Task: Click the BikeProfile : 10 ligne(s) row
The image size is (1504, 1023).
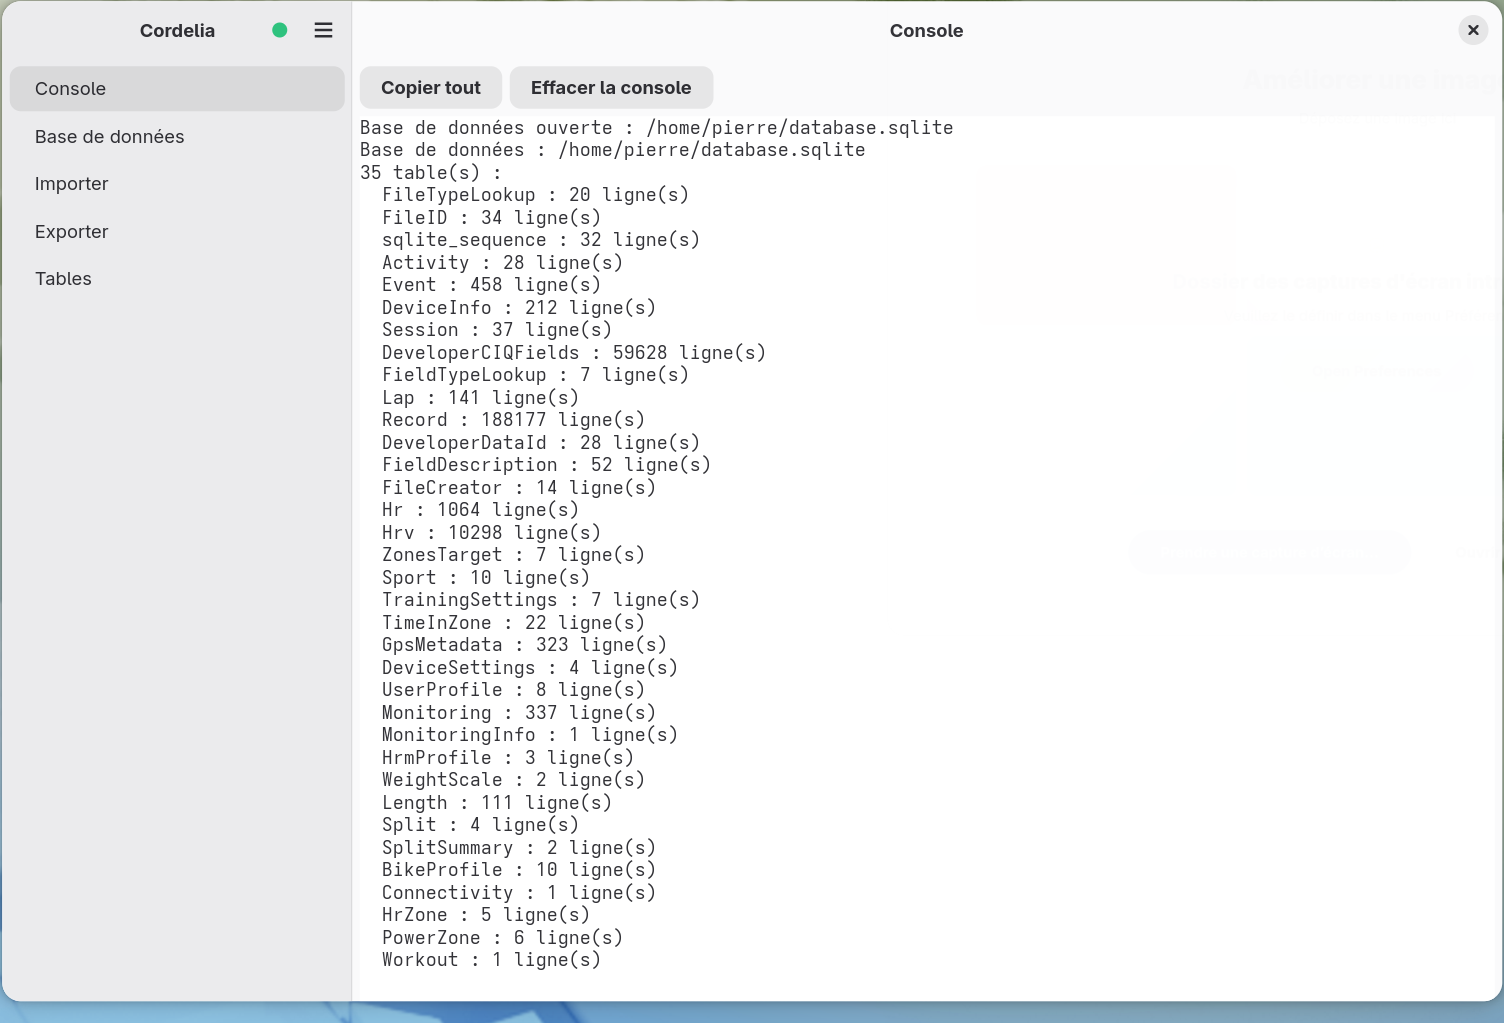Action: pyautogui.click(x=519, y=870)
